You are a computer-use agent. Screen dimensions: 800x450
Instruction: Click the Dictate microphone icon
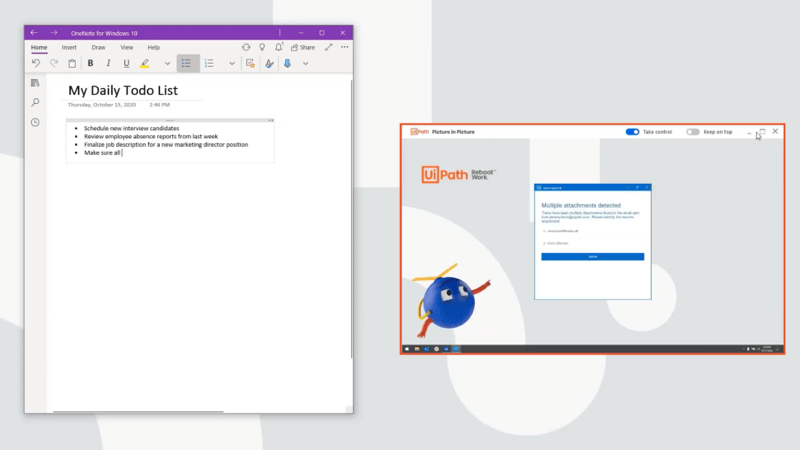pos(287,63)
